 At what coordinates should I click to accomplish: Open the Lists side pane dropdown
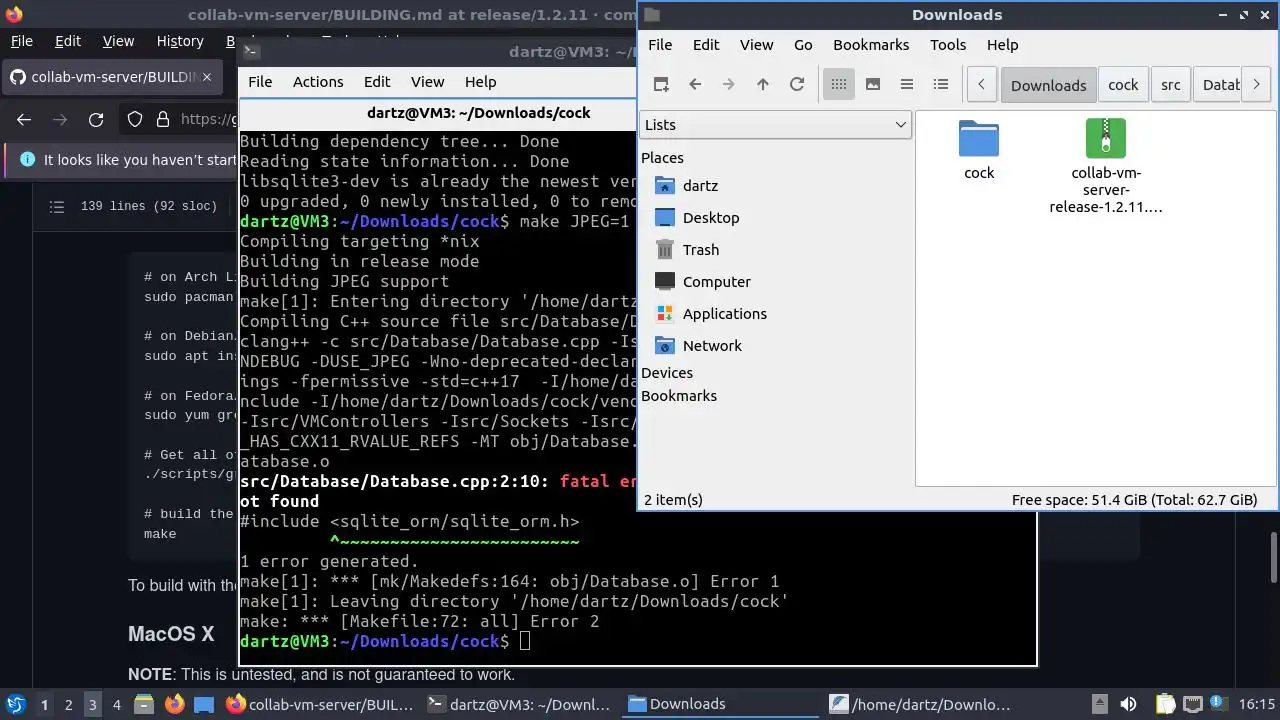pyautogui.click(x=775, y=125)
